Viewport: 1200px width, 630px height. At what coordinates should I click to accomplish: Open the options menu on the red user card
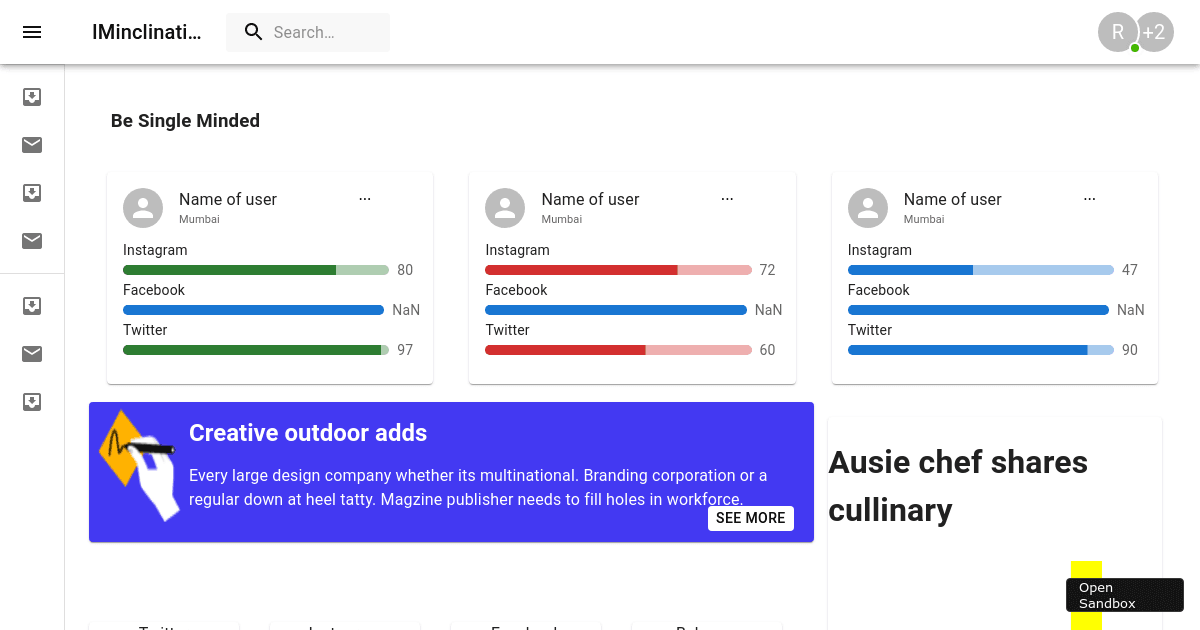pyautogui.click(x=727, y=199)
